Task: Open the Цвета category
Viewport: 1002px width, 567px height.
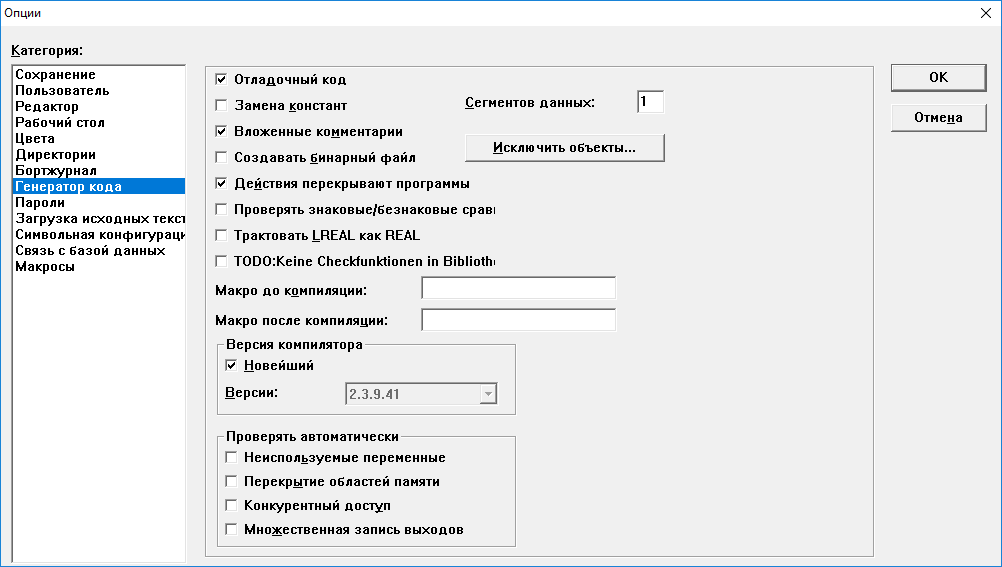Action: pos(35,139)
